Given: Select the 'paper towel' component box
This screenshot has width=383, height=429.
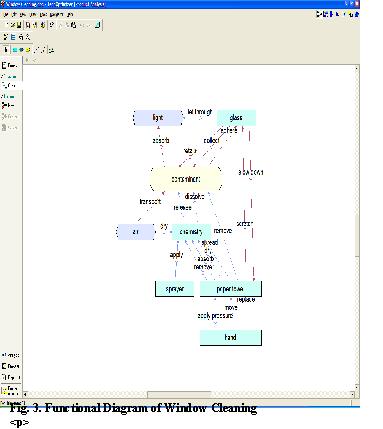Looking at the screenshot, I should click(x=230, y=289).
